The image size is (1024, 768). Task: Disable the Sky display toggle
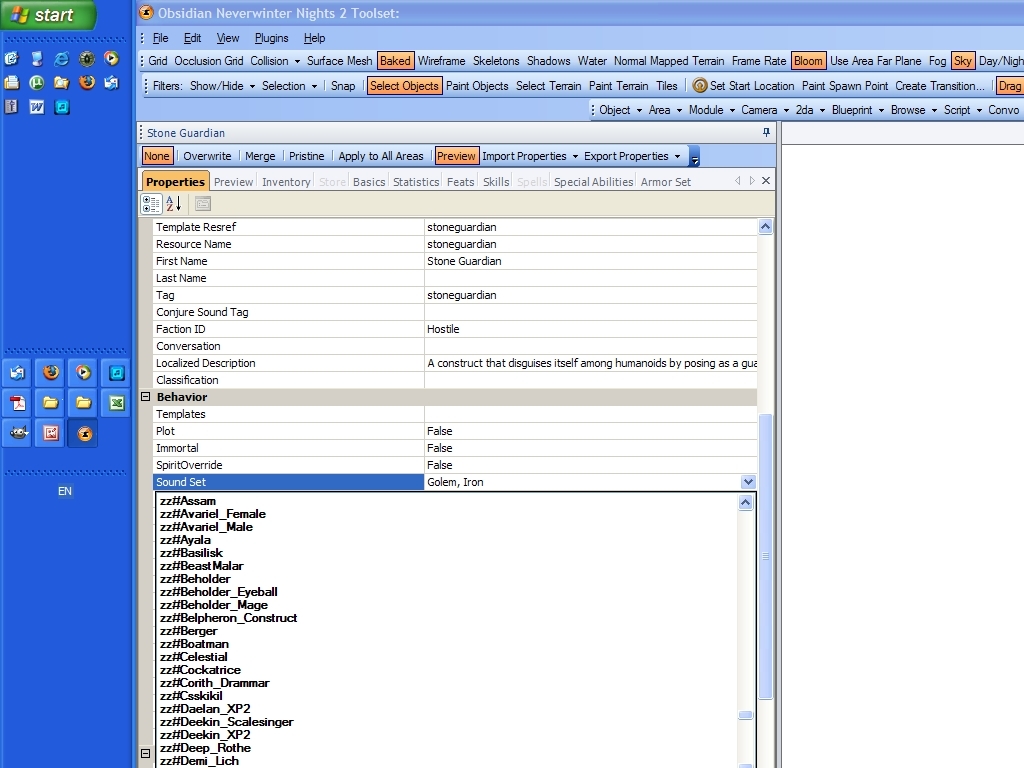[x=962, y=61]
